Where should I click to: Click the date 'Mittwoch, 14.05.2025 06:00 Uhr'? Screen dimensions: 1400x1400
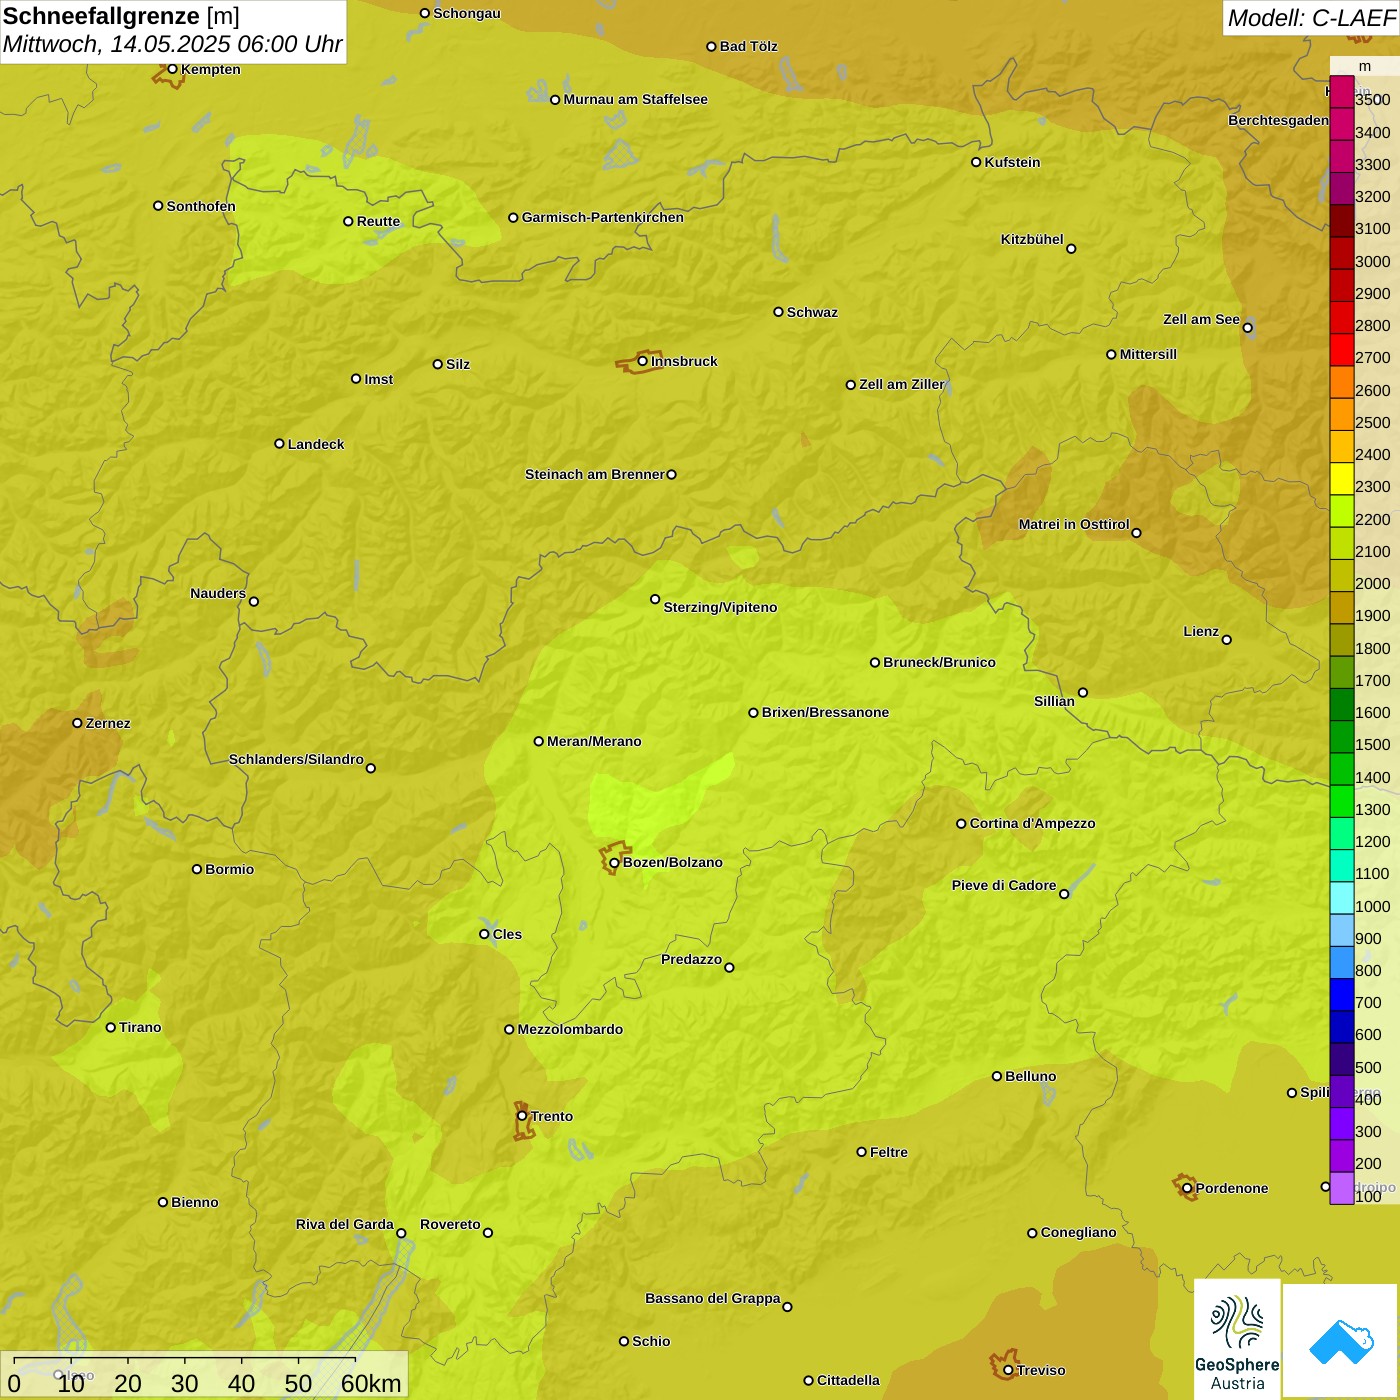(x=172, y=45)
